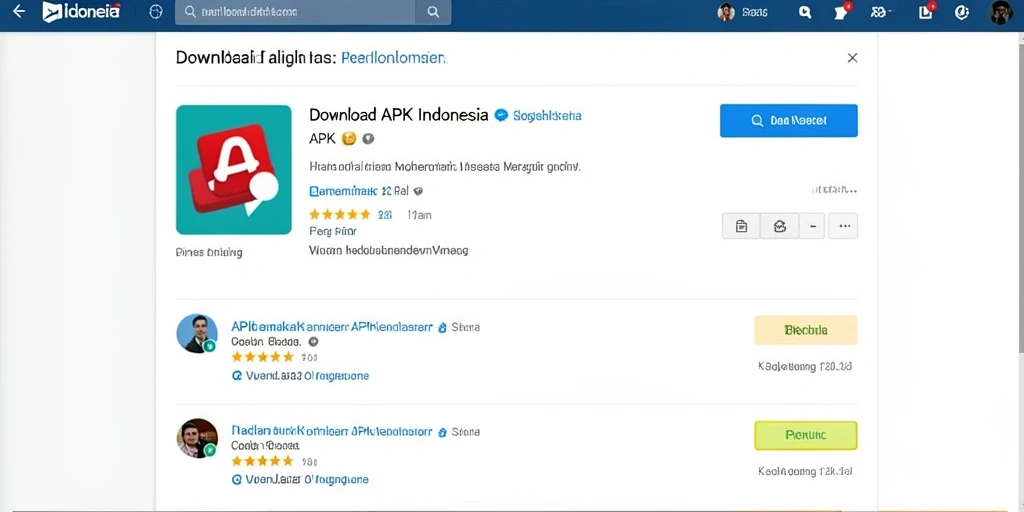Click the pale yellow Blechula button
This screenshot has height=512, width=1024.
pyautogui.click(x=806, y=330)
